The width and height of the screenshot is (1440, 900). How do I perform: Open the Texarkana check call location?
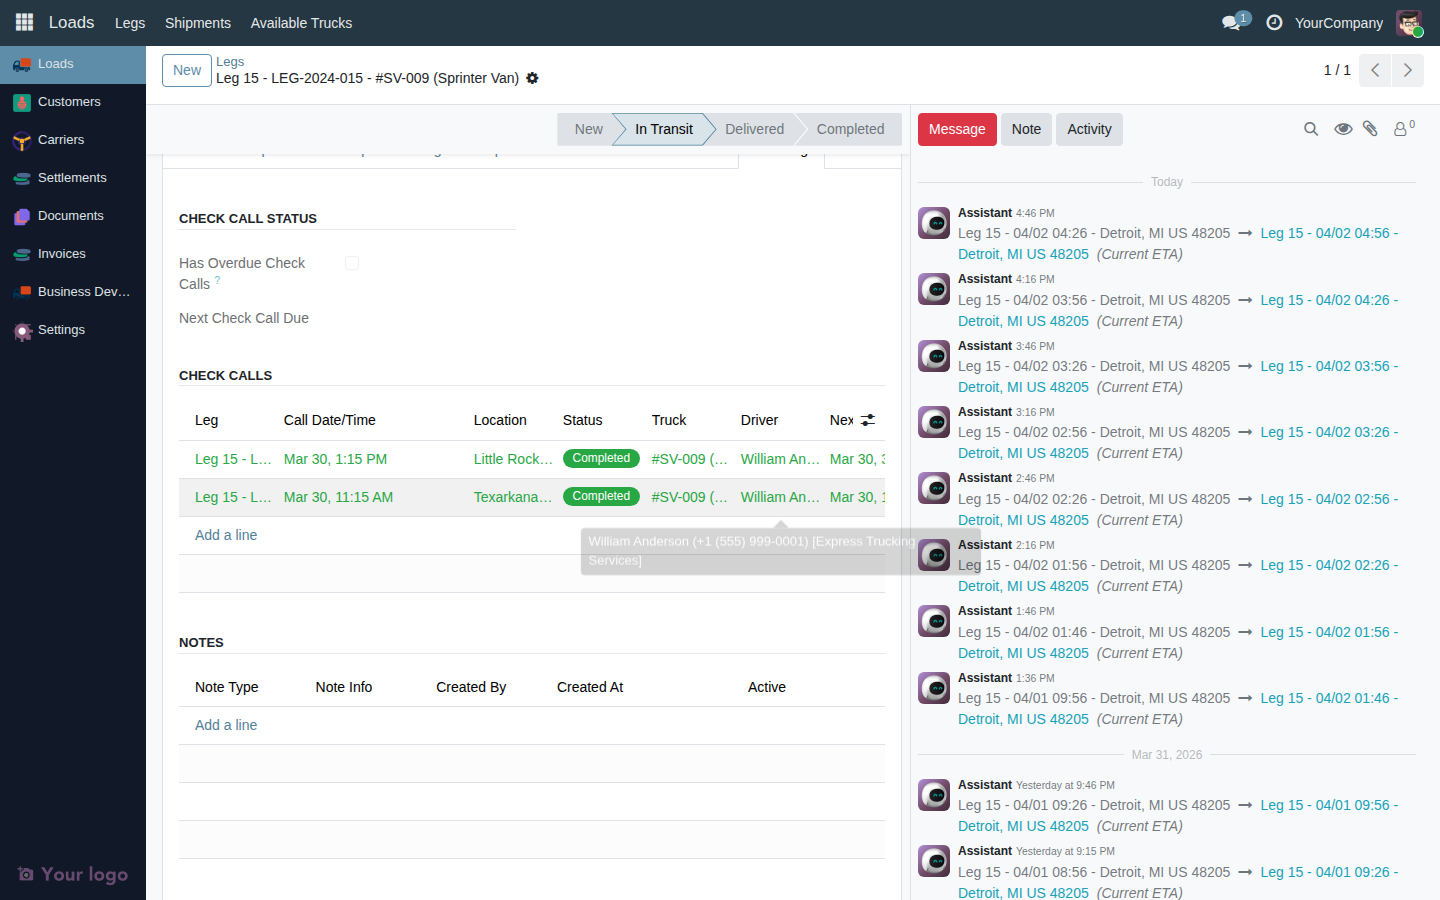(x=513, y=497)
